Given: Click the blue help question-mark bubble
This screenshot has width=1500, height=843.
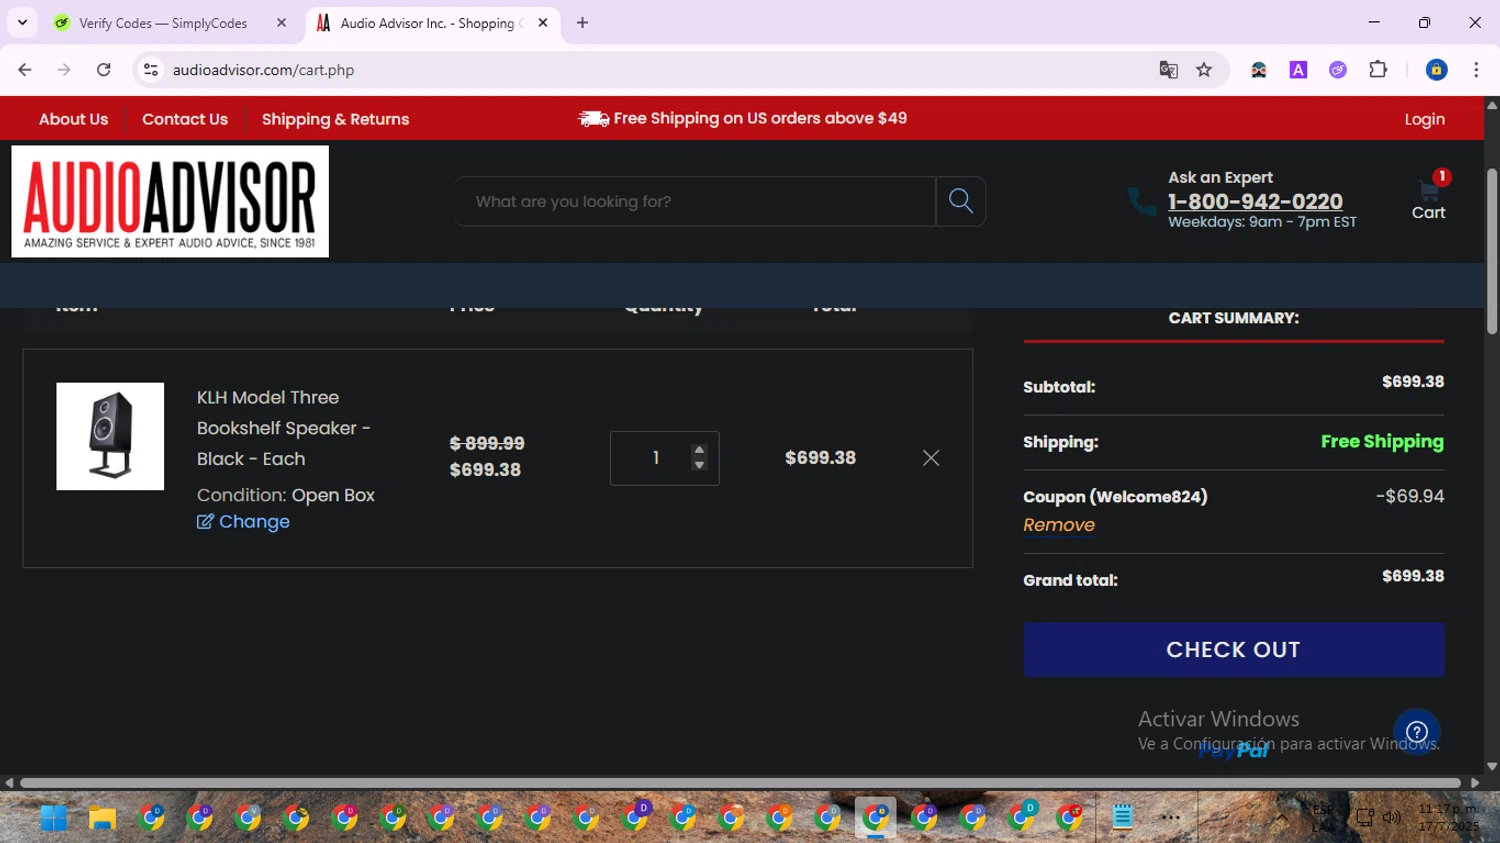Looking at the screenshot, I should click(x=1416, y=732).
